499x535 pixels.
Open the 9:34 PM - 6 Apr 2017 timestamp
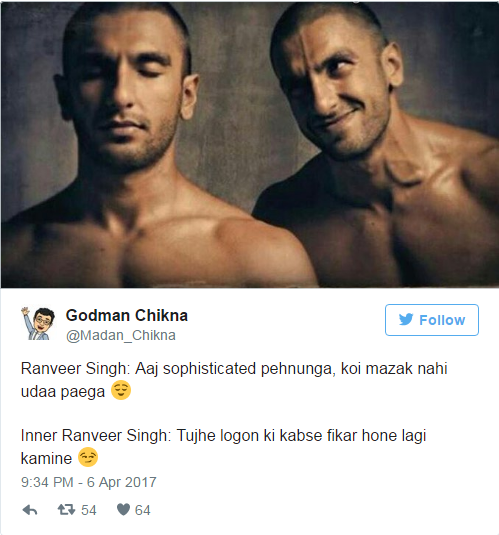tap(89, 482)
